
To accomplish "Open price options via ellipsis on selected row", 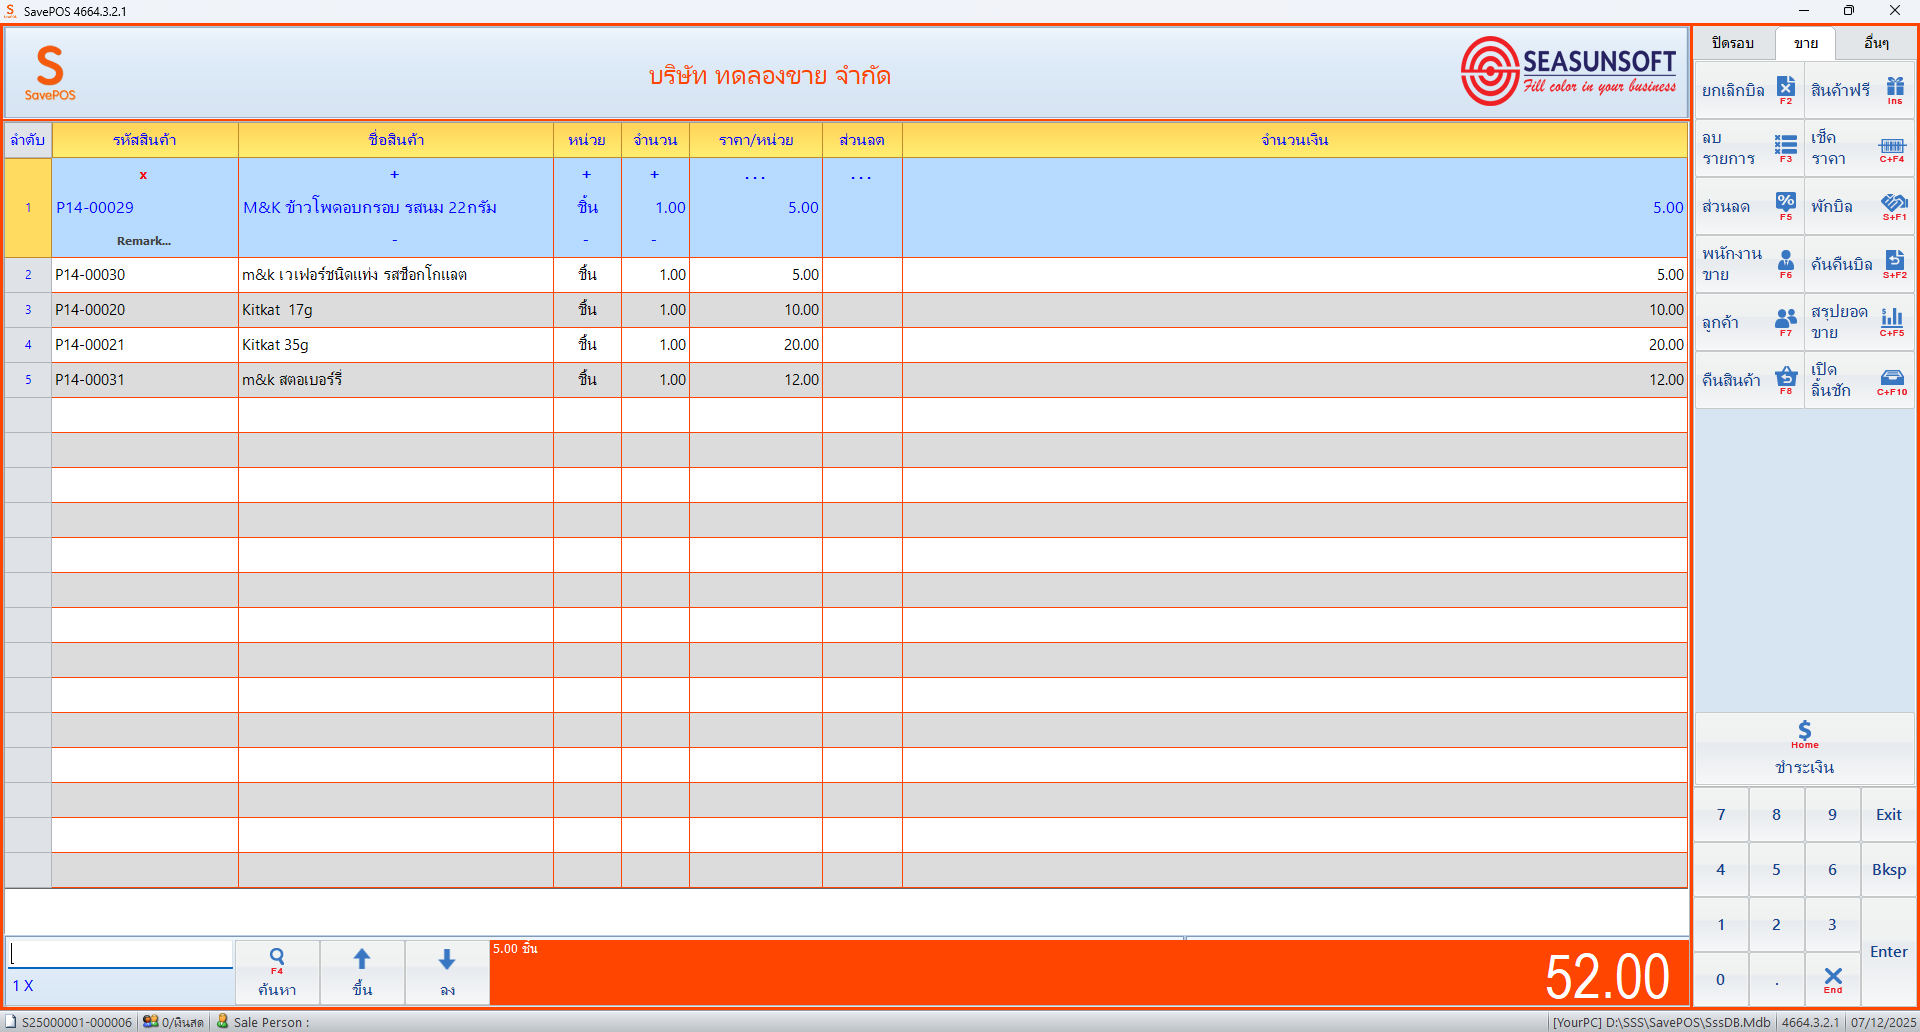I will (755, 176).
